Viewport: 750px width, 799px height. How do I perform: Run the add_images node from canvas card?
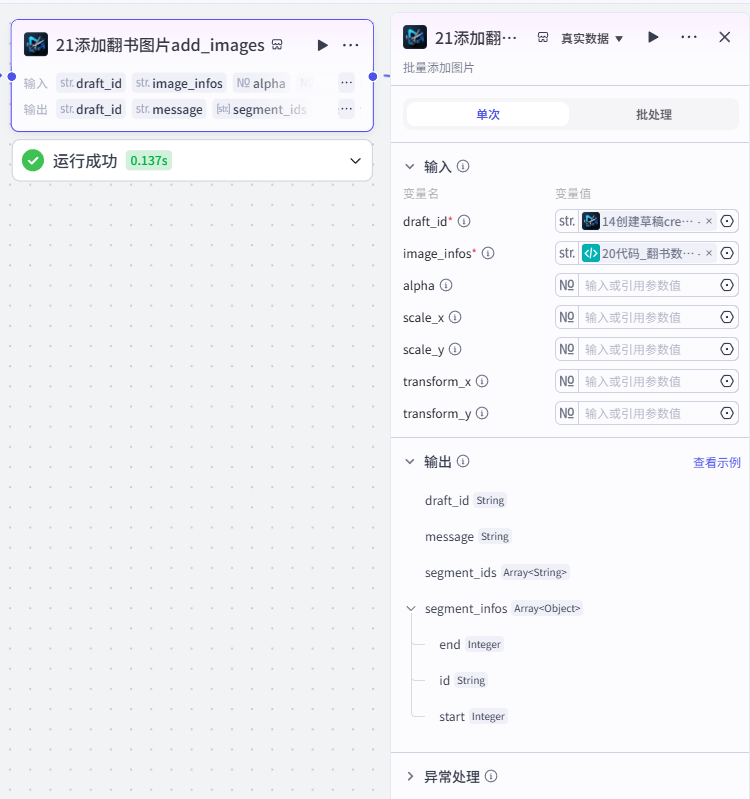coord(322,45)
